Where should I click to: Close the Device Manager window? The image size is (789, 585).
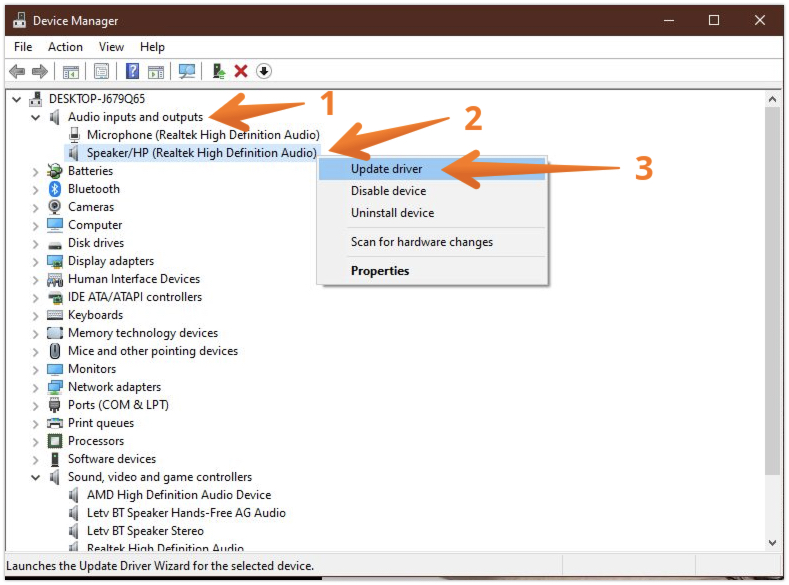[x=760, y=20]
